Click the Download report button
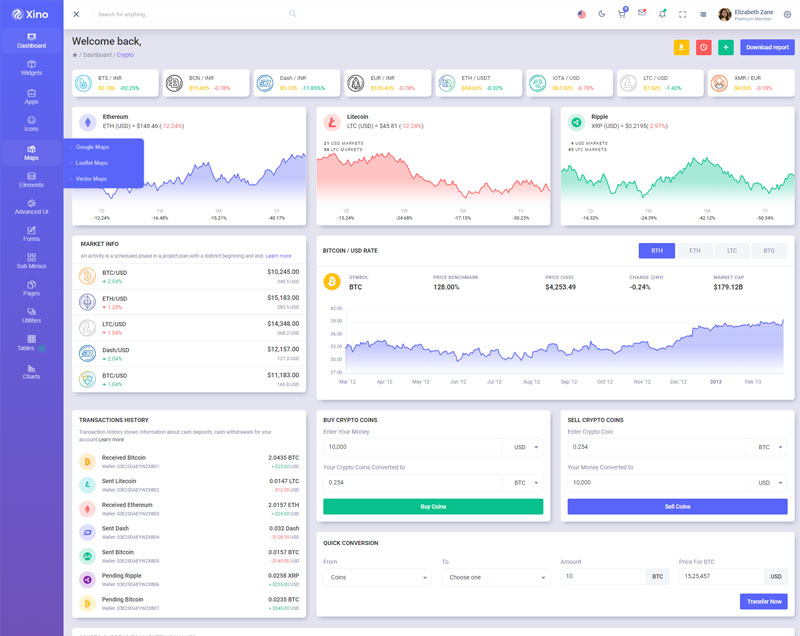Screen dimensions: 800x636 [767, 47]
